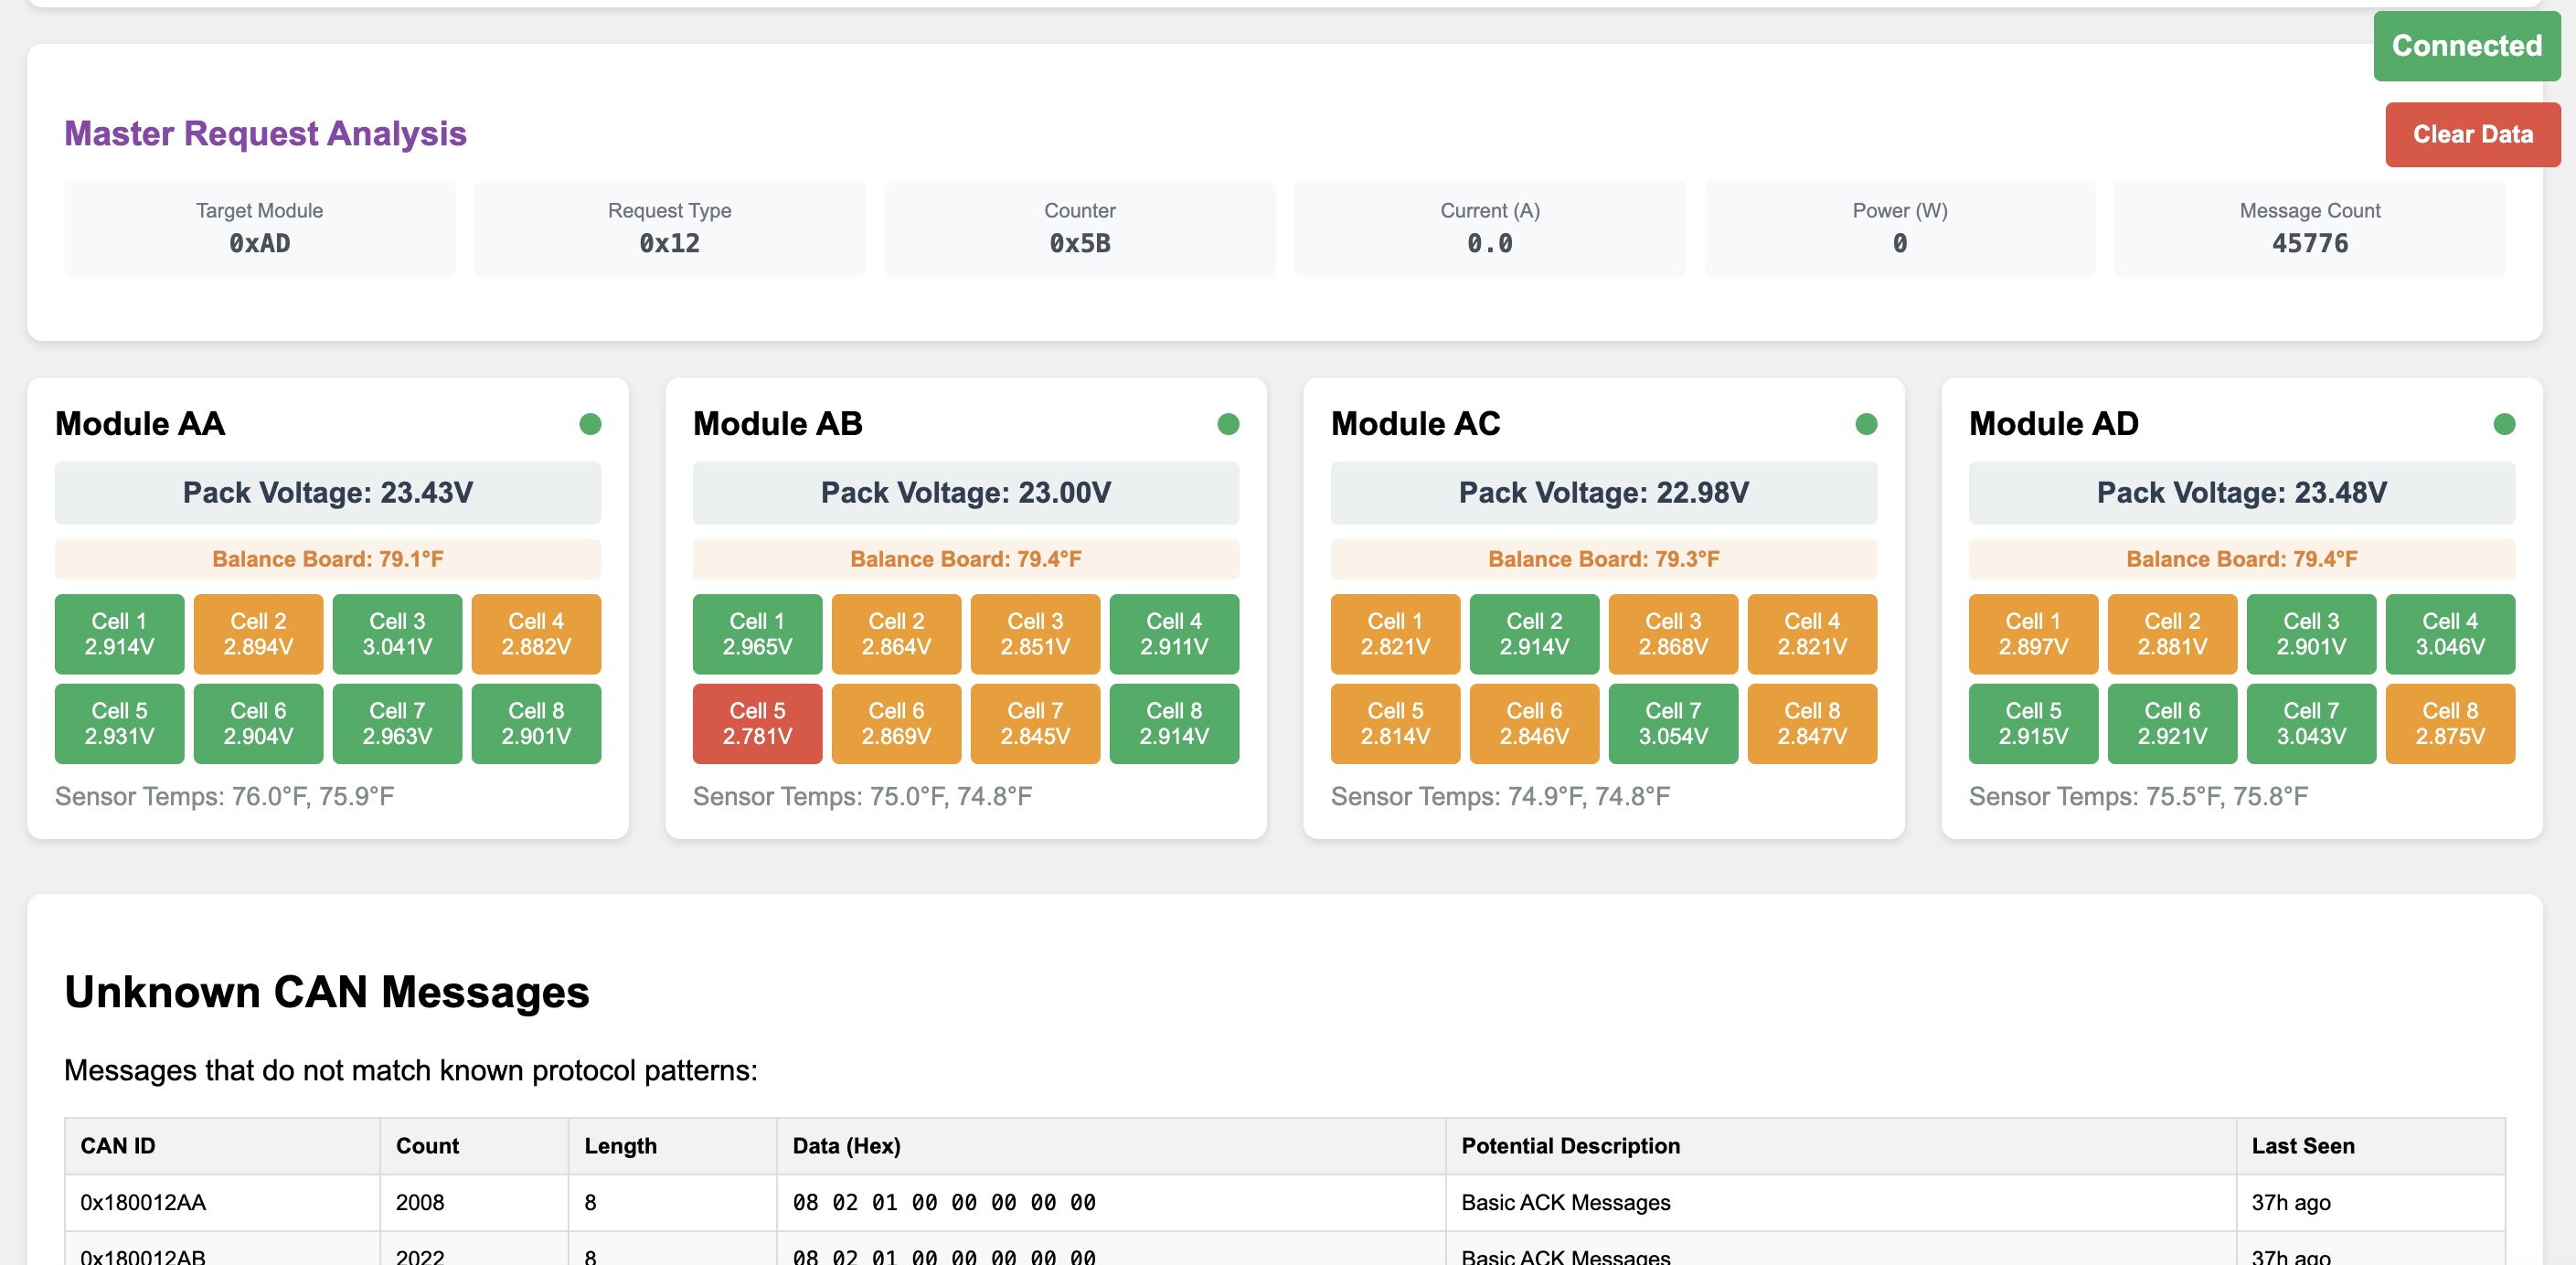The width and height of the screenshot is (2576, 1265).
Task: Select Cell 7 3.054V in Module AC
Action: (1673, 723)
